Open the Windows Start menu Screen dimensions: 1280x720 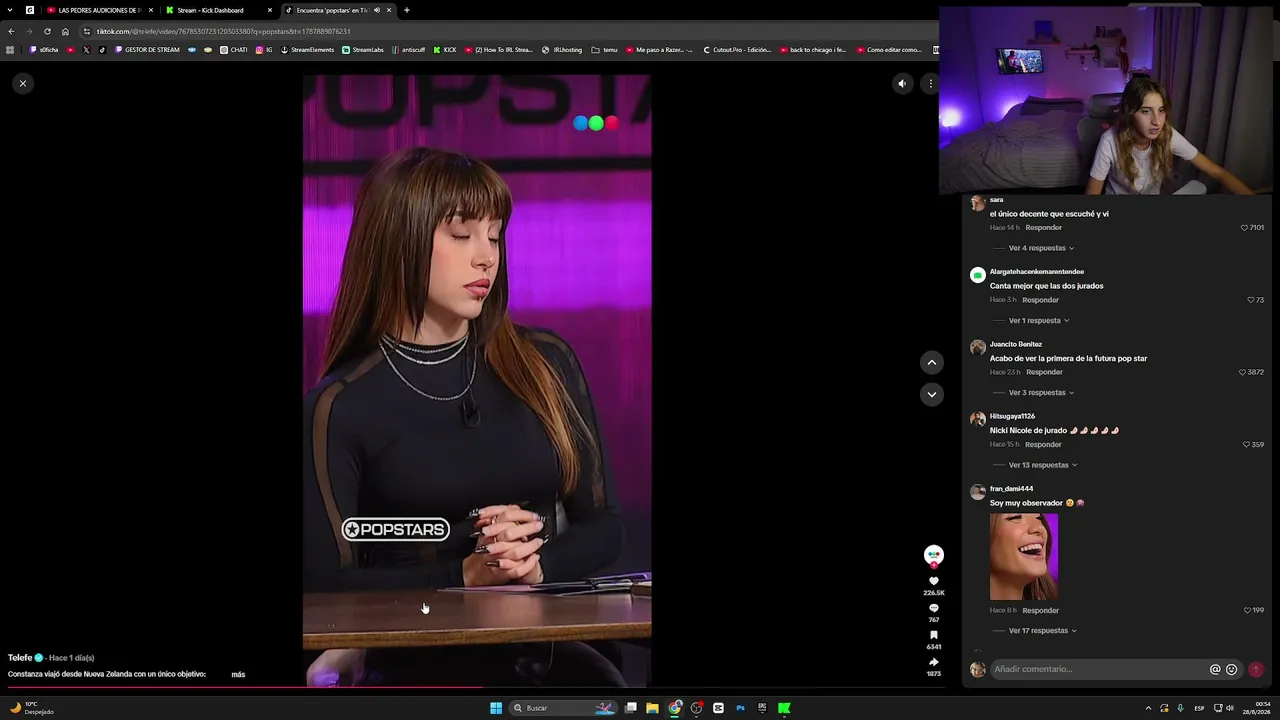pos(496,708)
